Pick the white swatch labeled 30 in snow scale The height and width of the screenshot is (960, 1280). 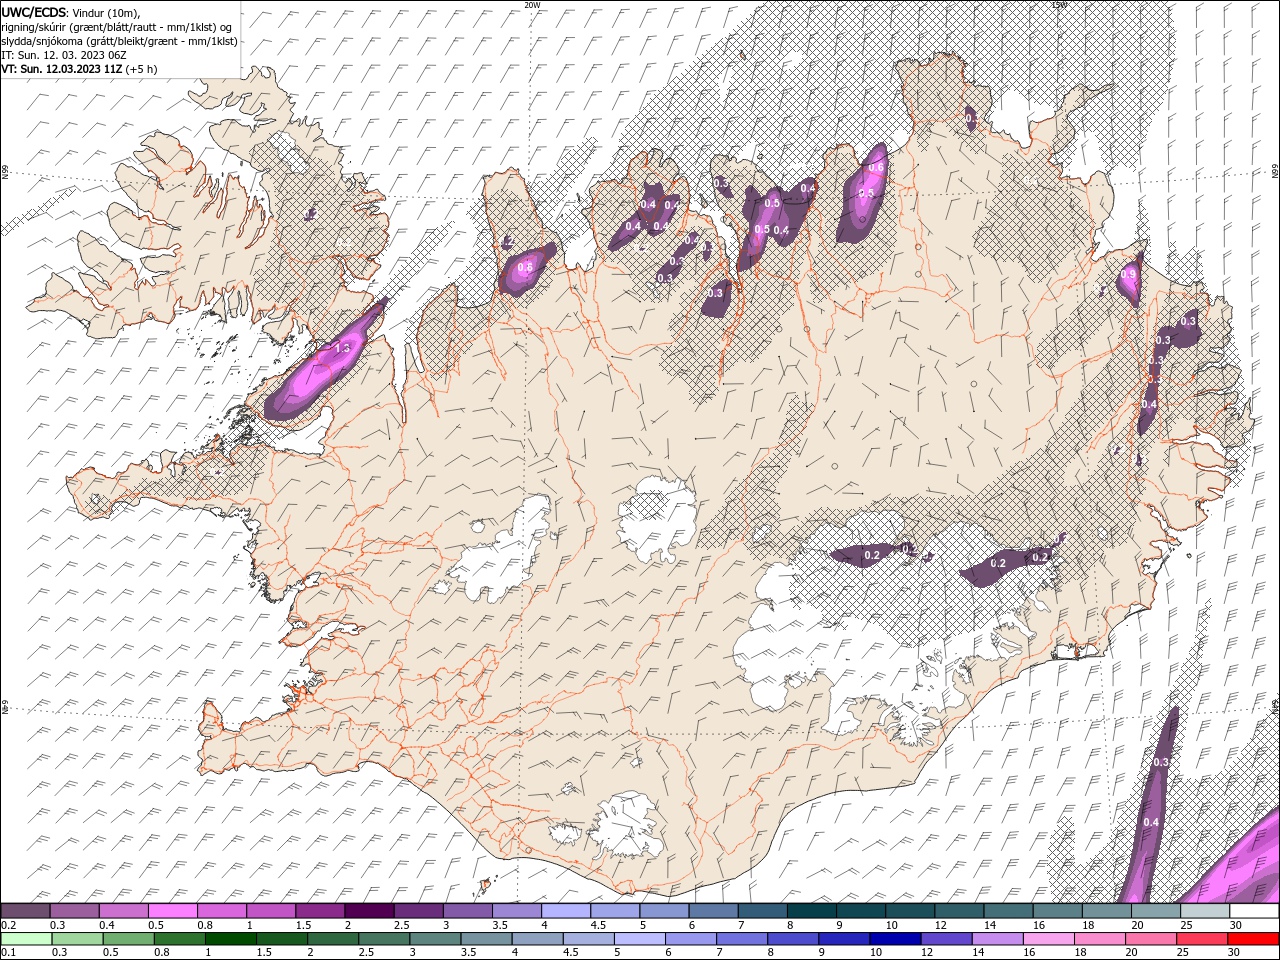(x=1254, y=911)
